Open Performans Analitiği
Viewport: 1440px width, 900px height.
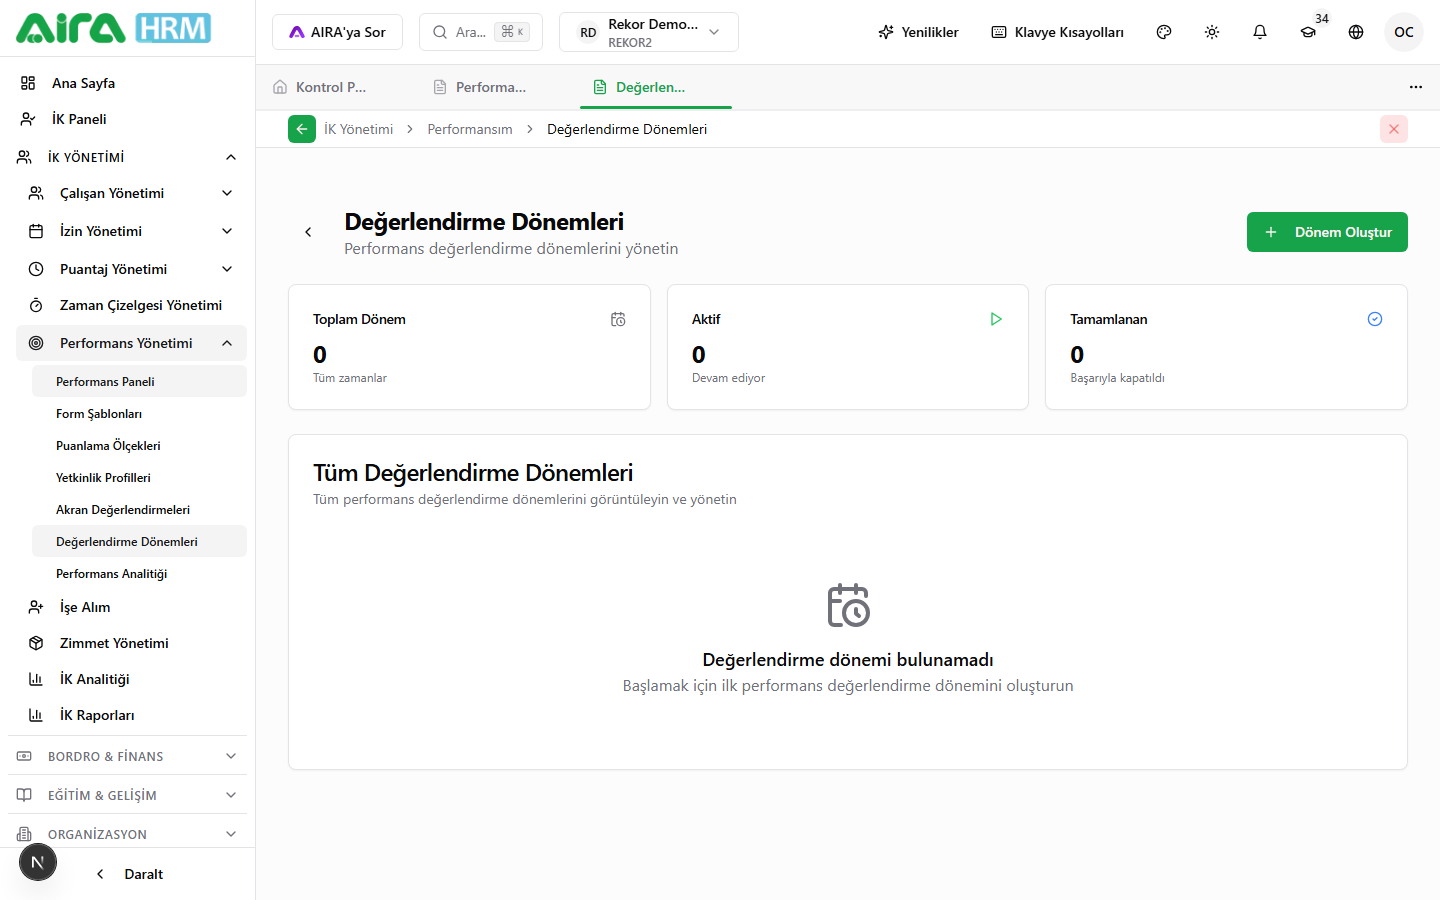pyautogui.click(x=139, y=573)
